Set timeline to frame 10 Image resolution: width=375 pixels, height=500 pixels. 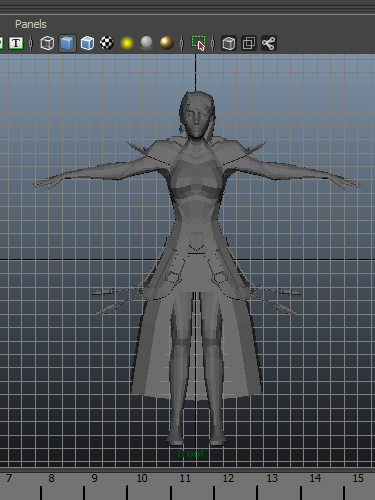[142, 478]
